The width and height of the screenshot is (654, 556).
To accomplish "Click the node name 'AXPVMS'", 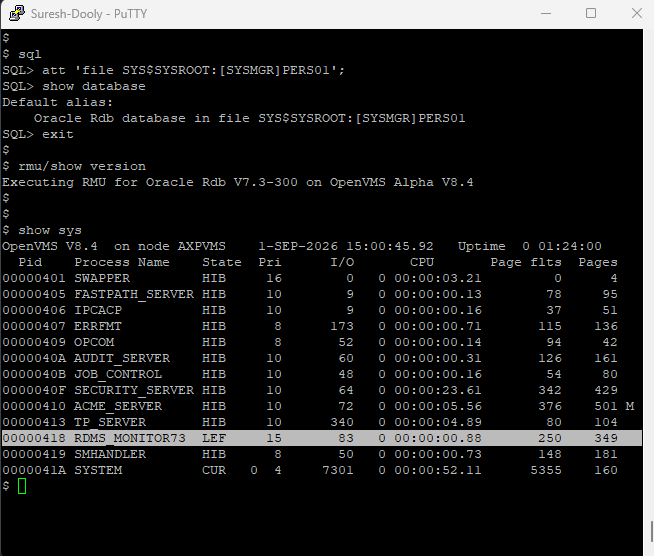I will [x=202, y=246].
